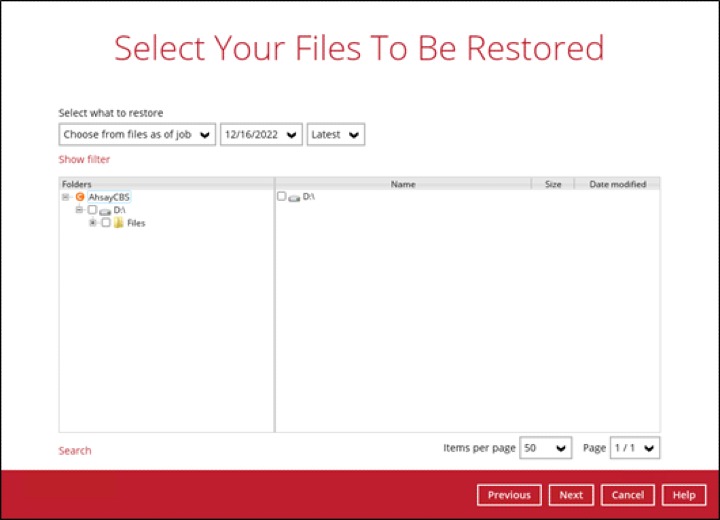
Task: Open the 12/16/2022 date dropdown
Action: 261,135
